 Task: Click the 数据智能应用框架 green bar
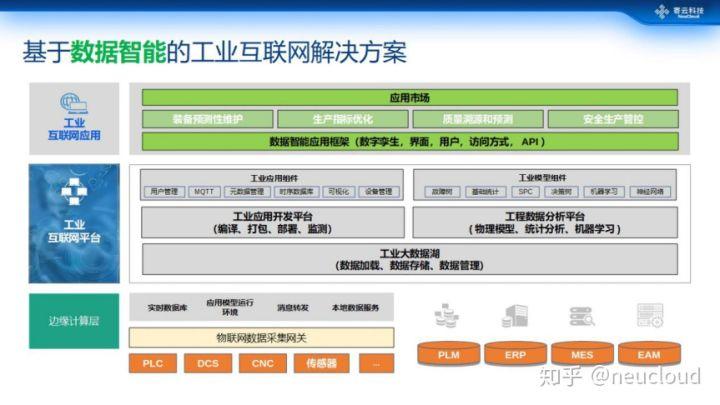(410, 141)
